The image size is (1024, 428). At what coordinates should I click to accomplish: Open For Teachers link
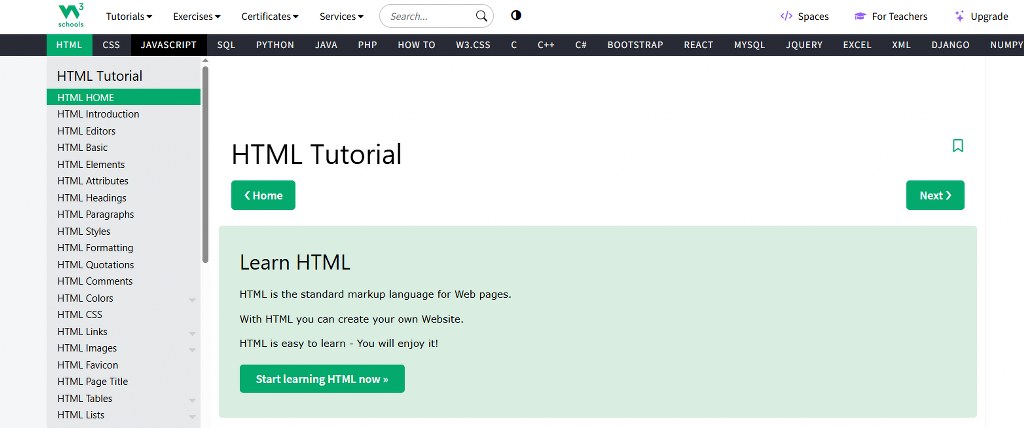pyautogui.click(x=891, y=16)
